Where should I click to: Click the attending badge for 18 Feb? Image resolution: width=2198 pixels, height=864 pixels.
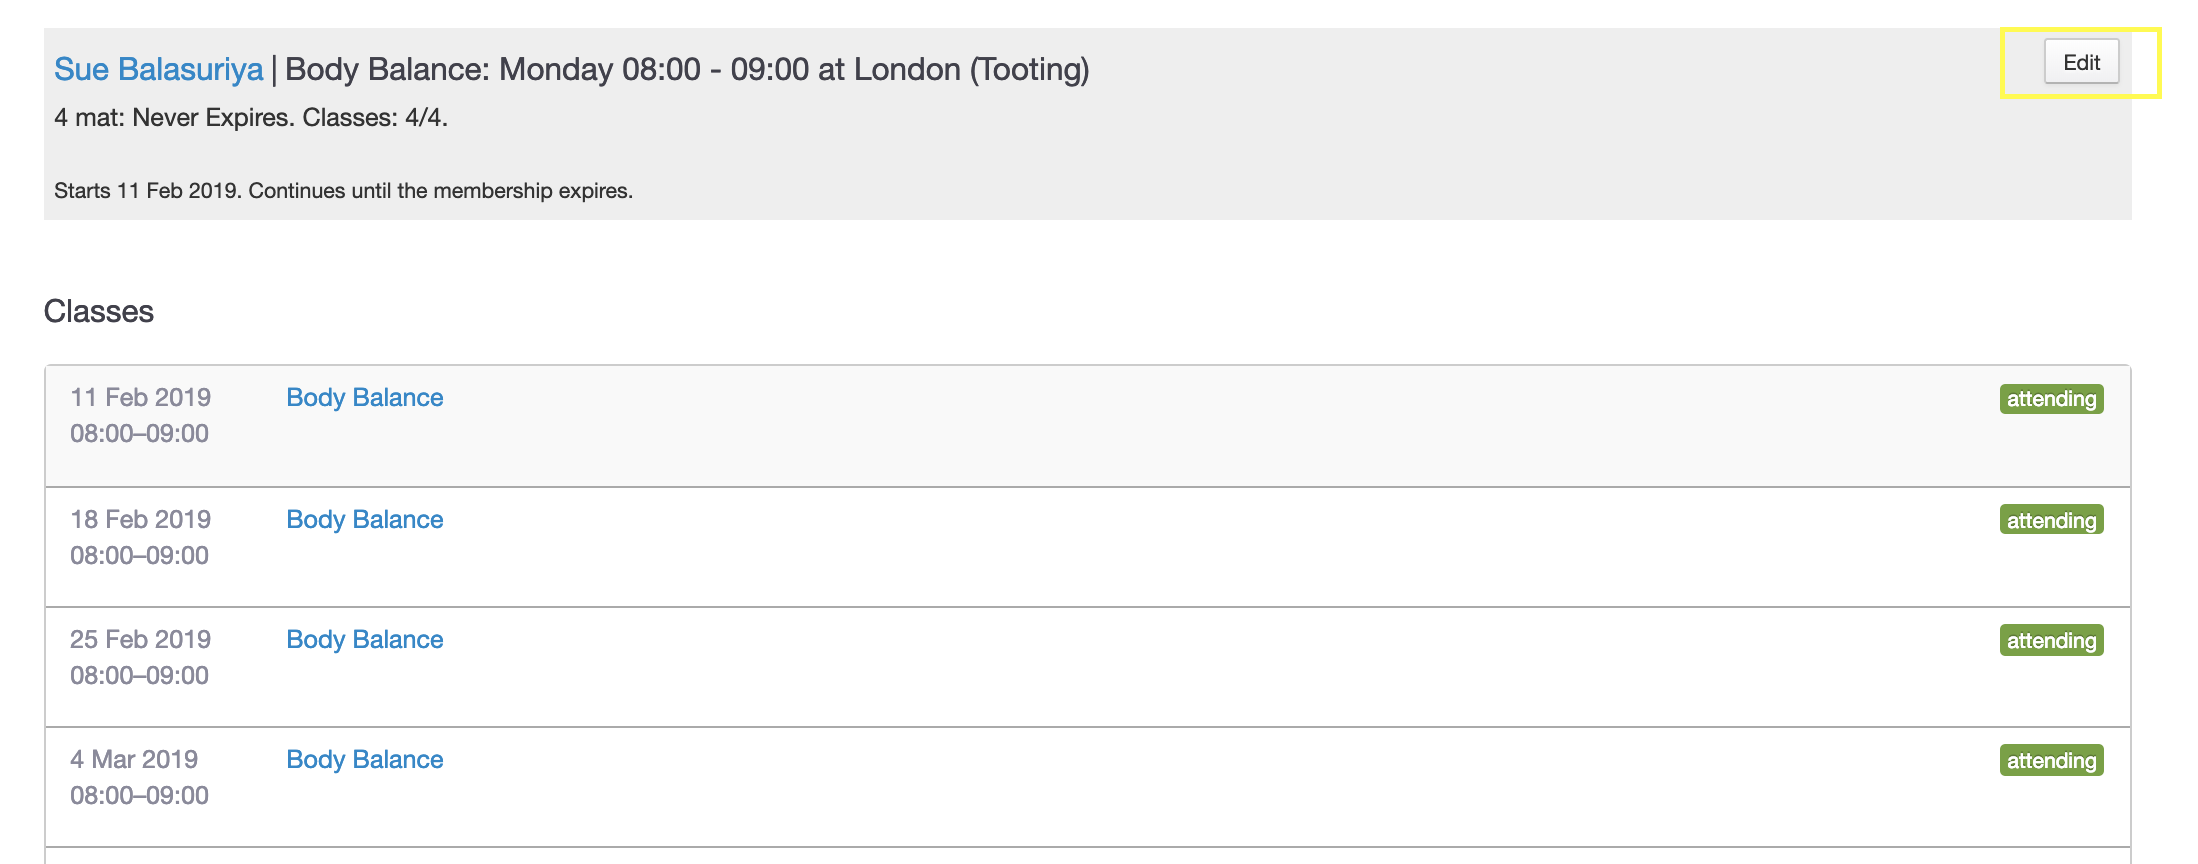pyautogui.click(x=2051, y=520)
